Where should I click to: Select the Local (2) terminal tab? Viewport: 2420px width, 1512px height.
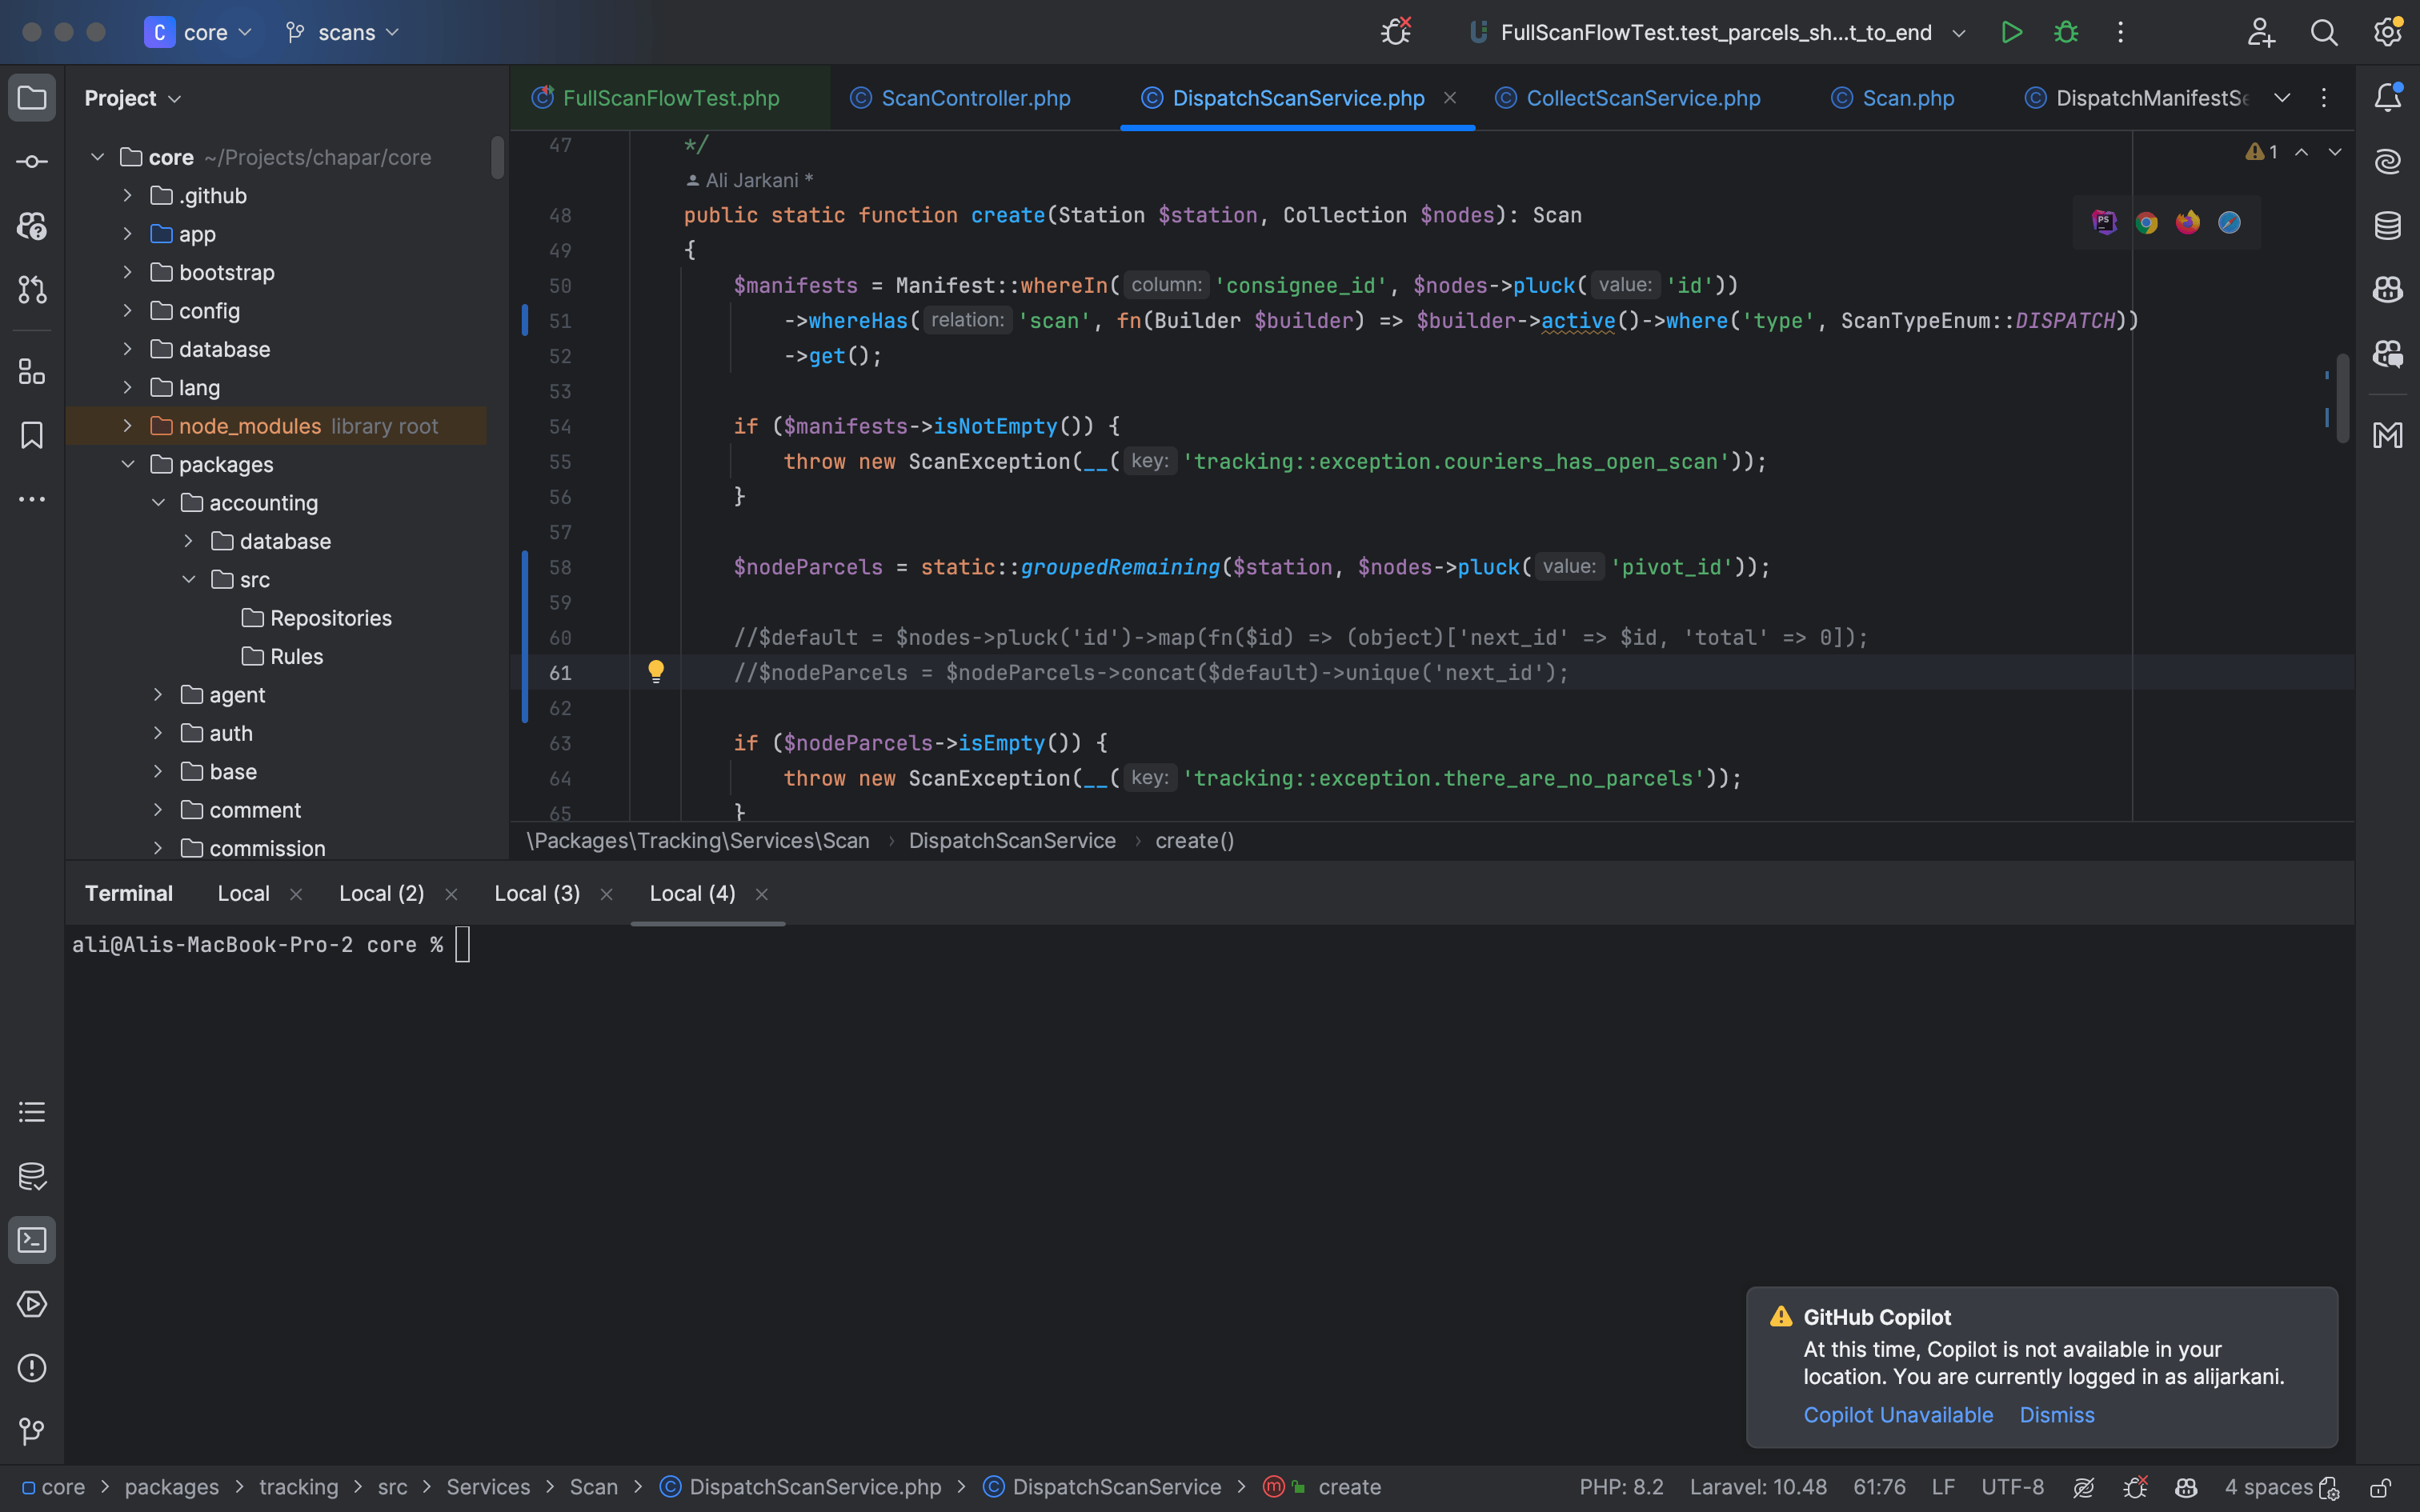(381, 893)
